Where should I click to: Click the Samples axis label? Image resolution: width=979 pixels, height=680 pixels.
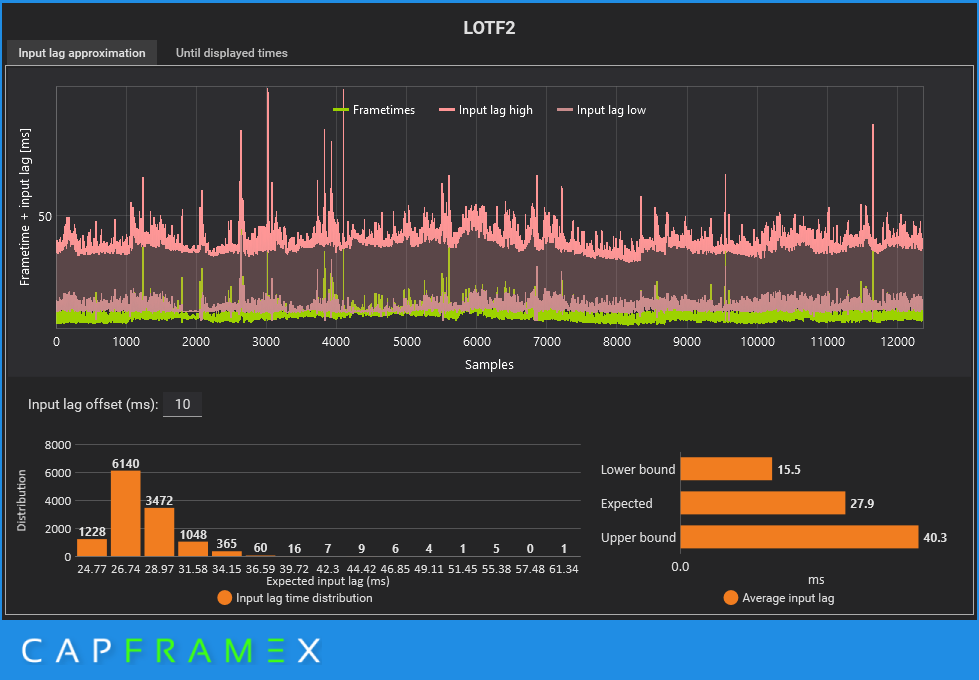tap(489, 365)
